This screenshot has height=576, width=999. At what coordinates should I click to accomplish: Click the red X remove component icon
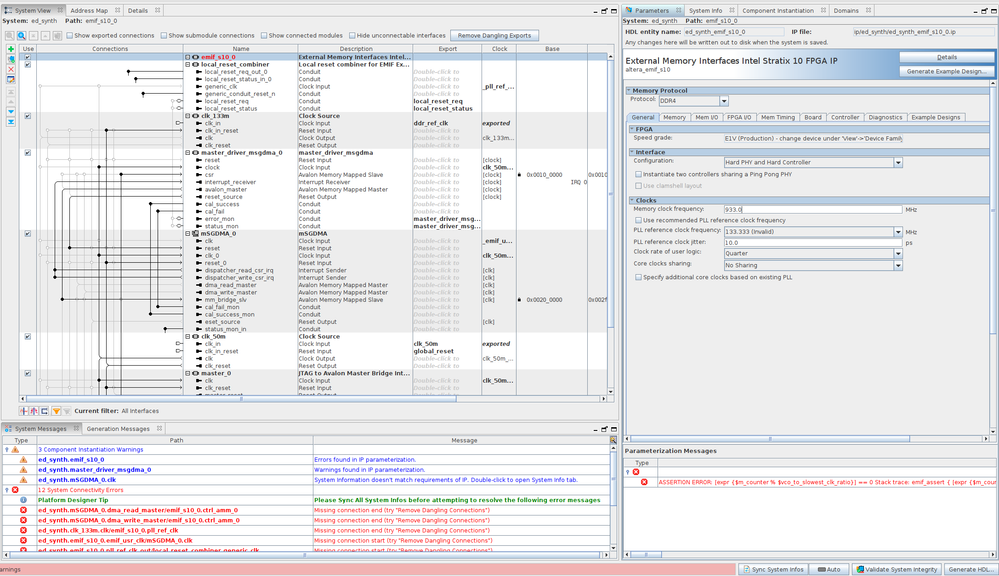pyautogui.click(x=11, y=68)
